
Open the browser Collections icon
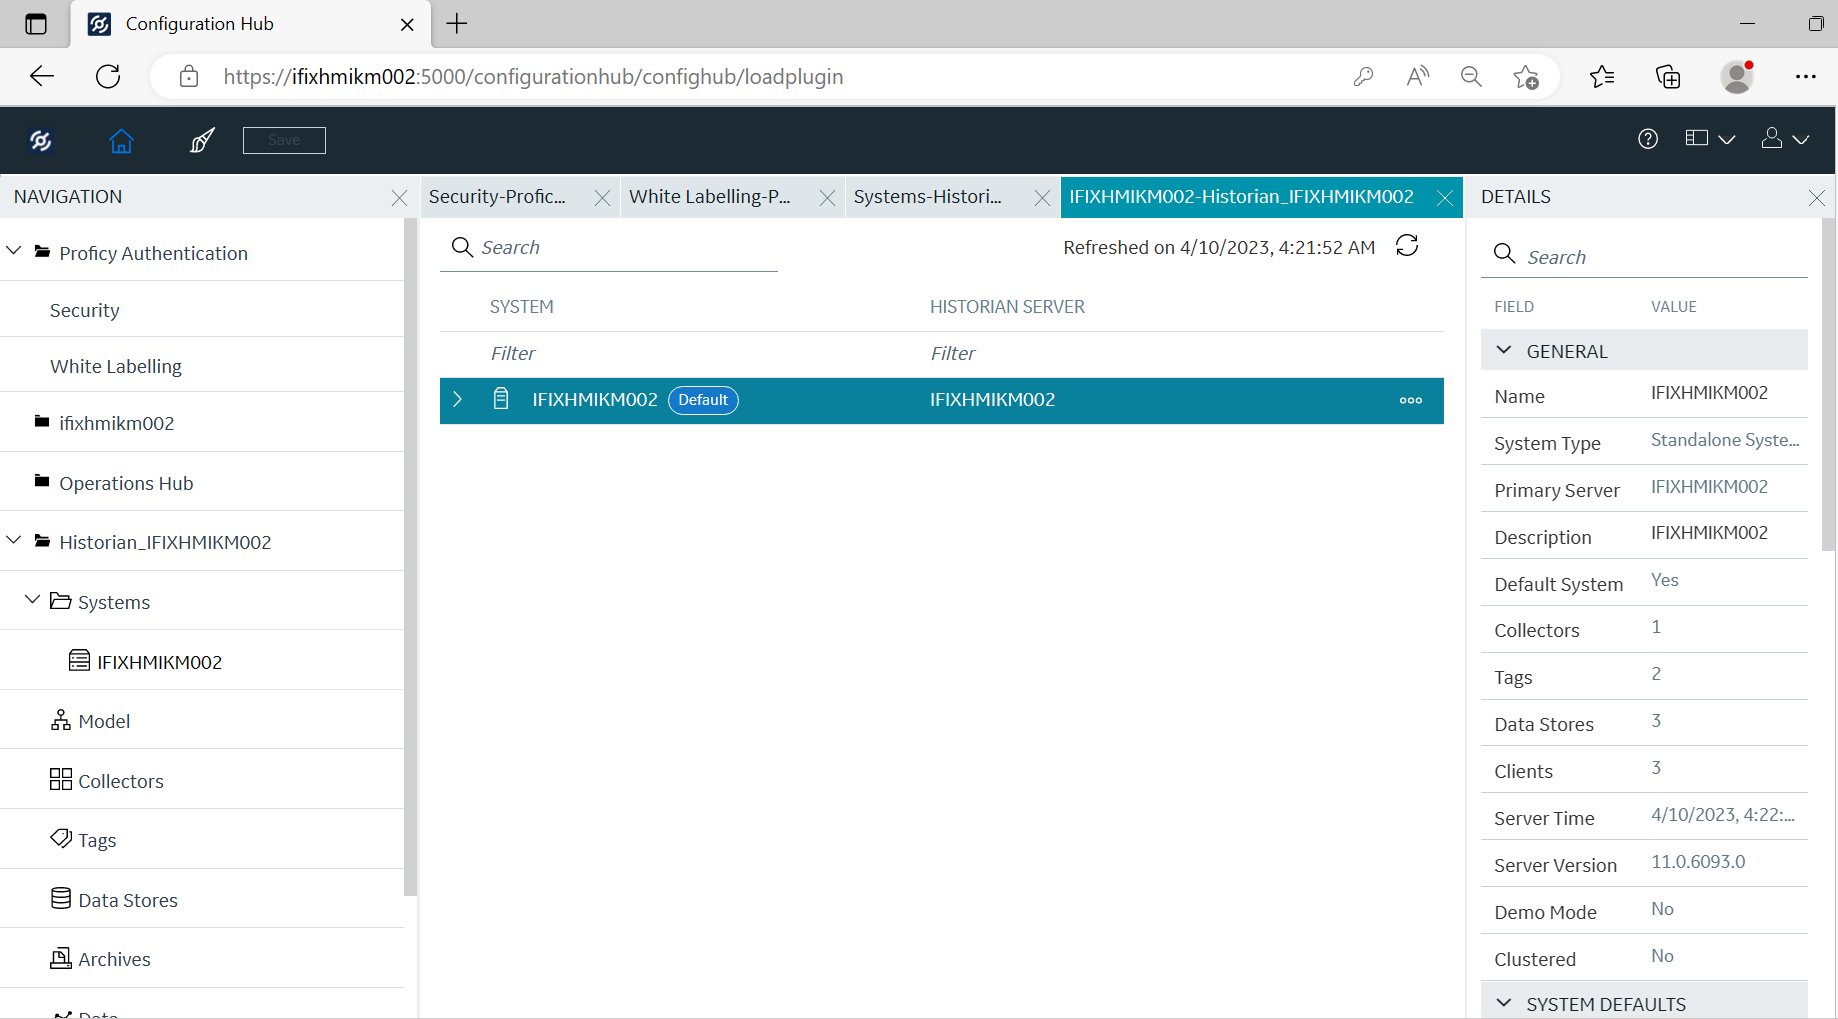(x=1668, y=77)
